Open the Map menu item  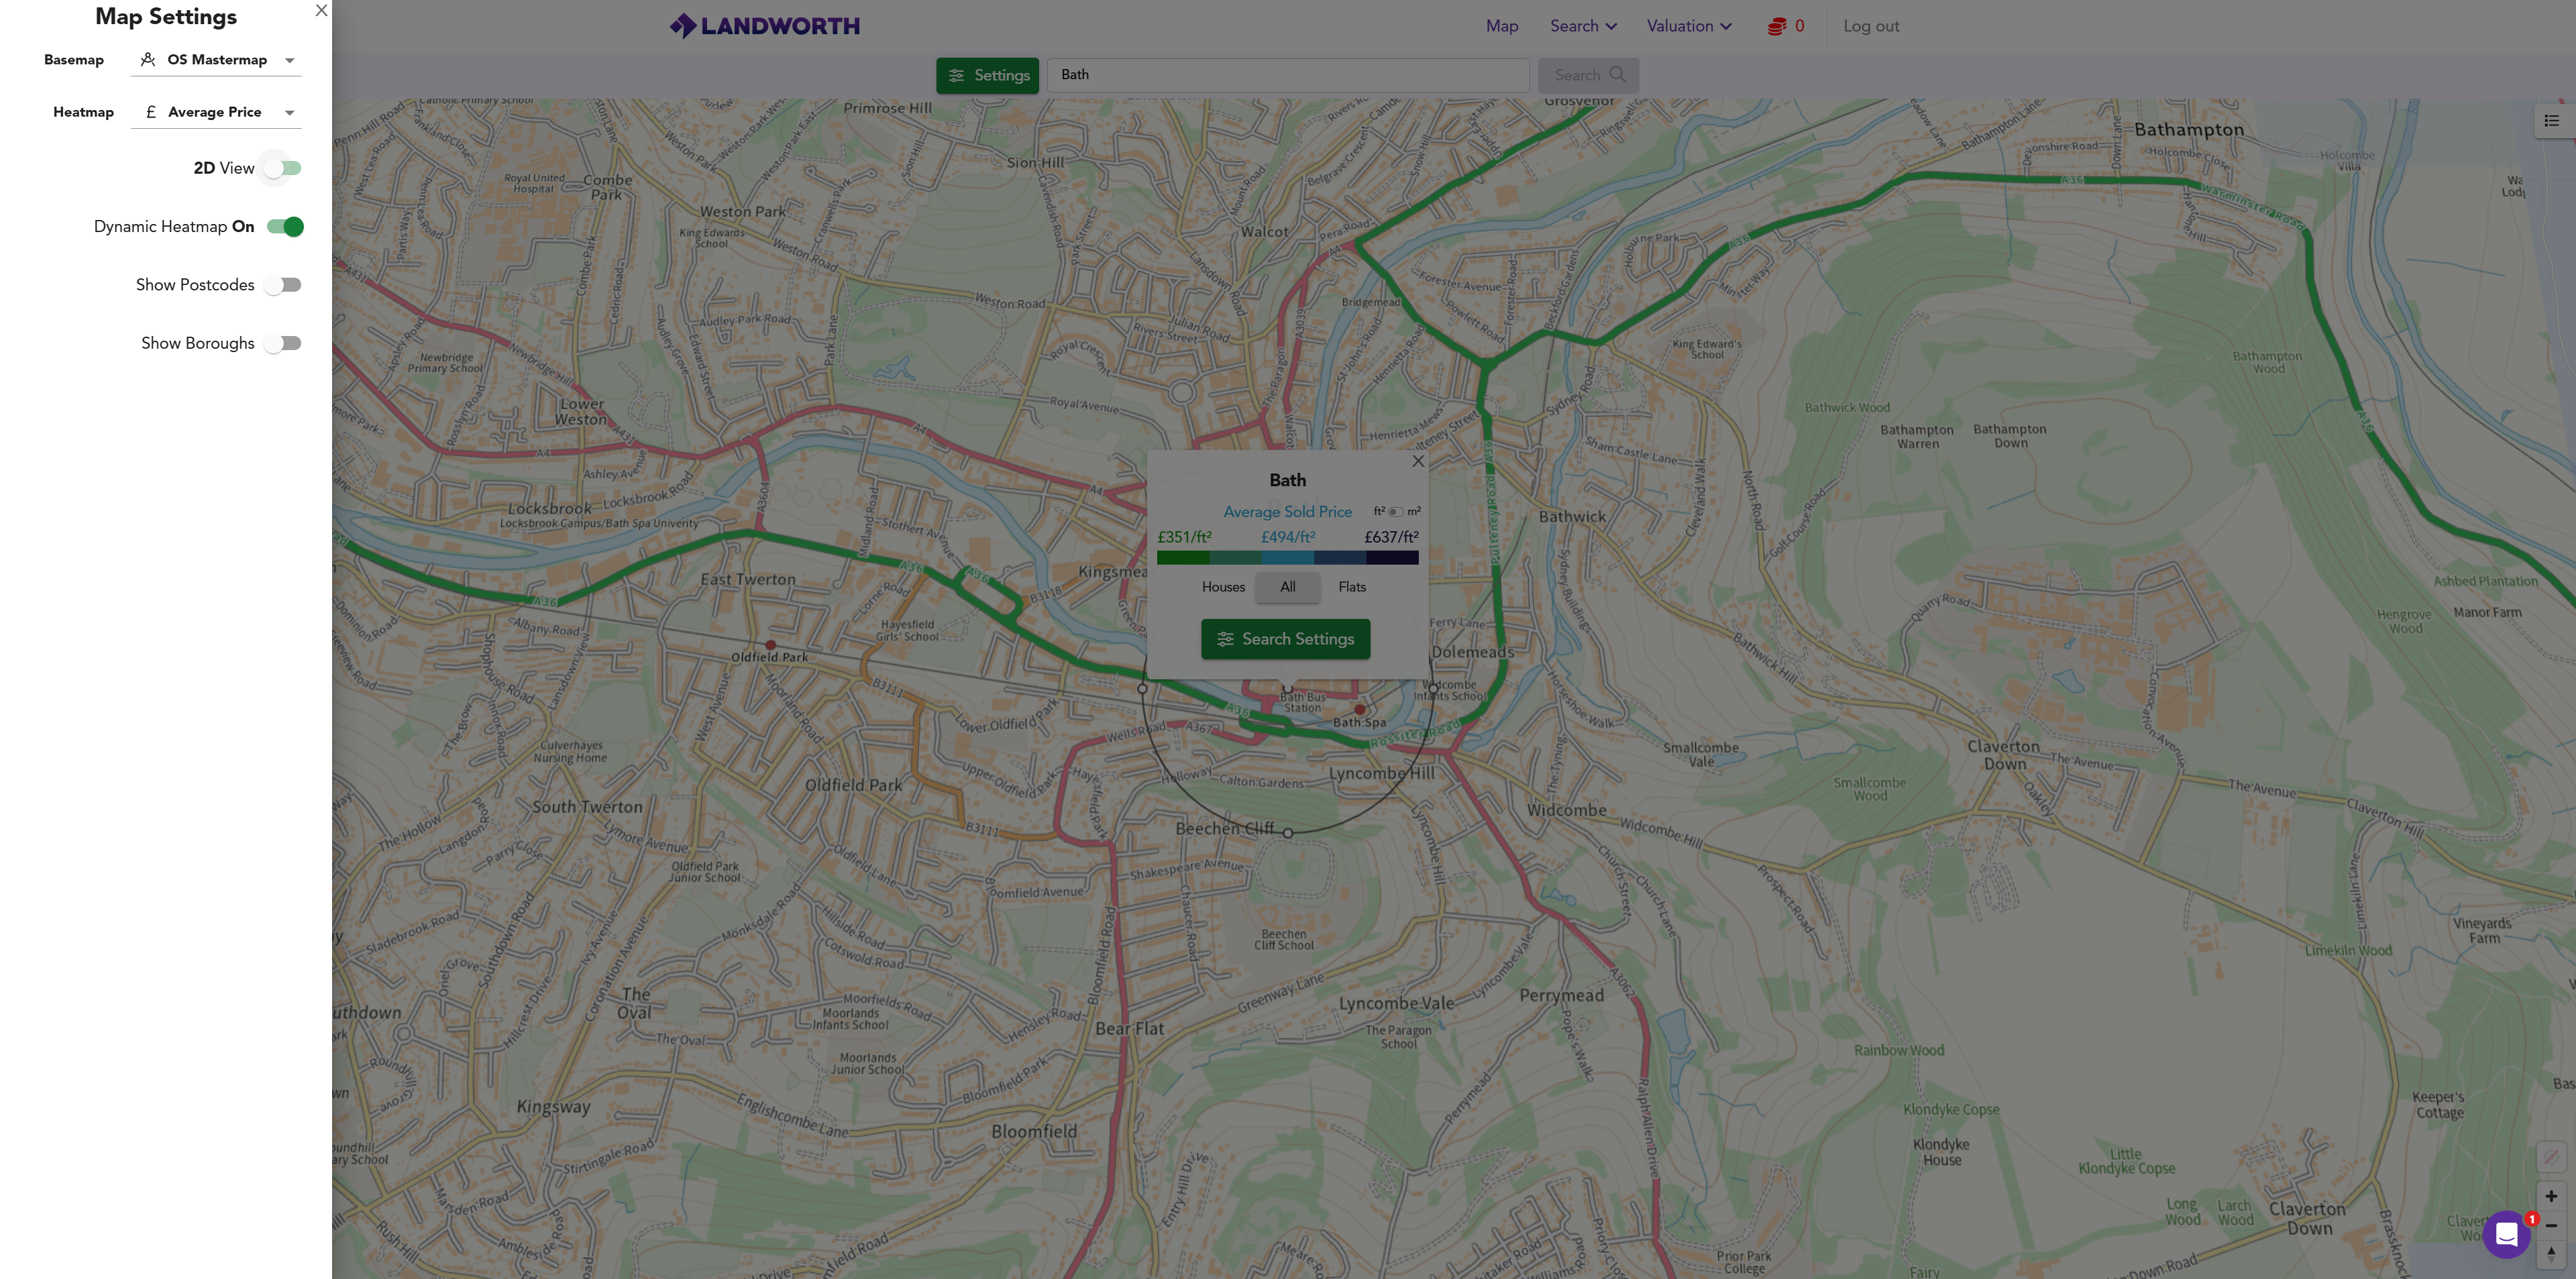point(1501,26)
